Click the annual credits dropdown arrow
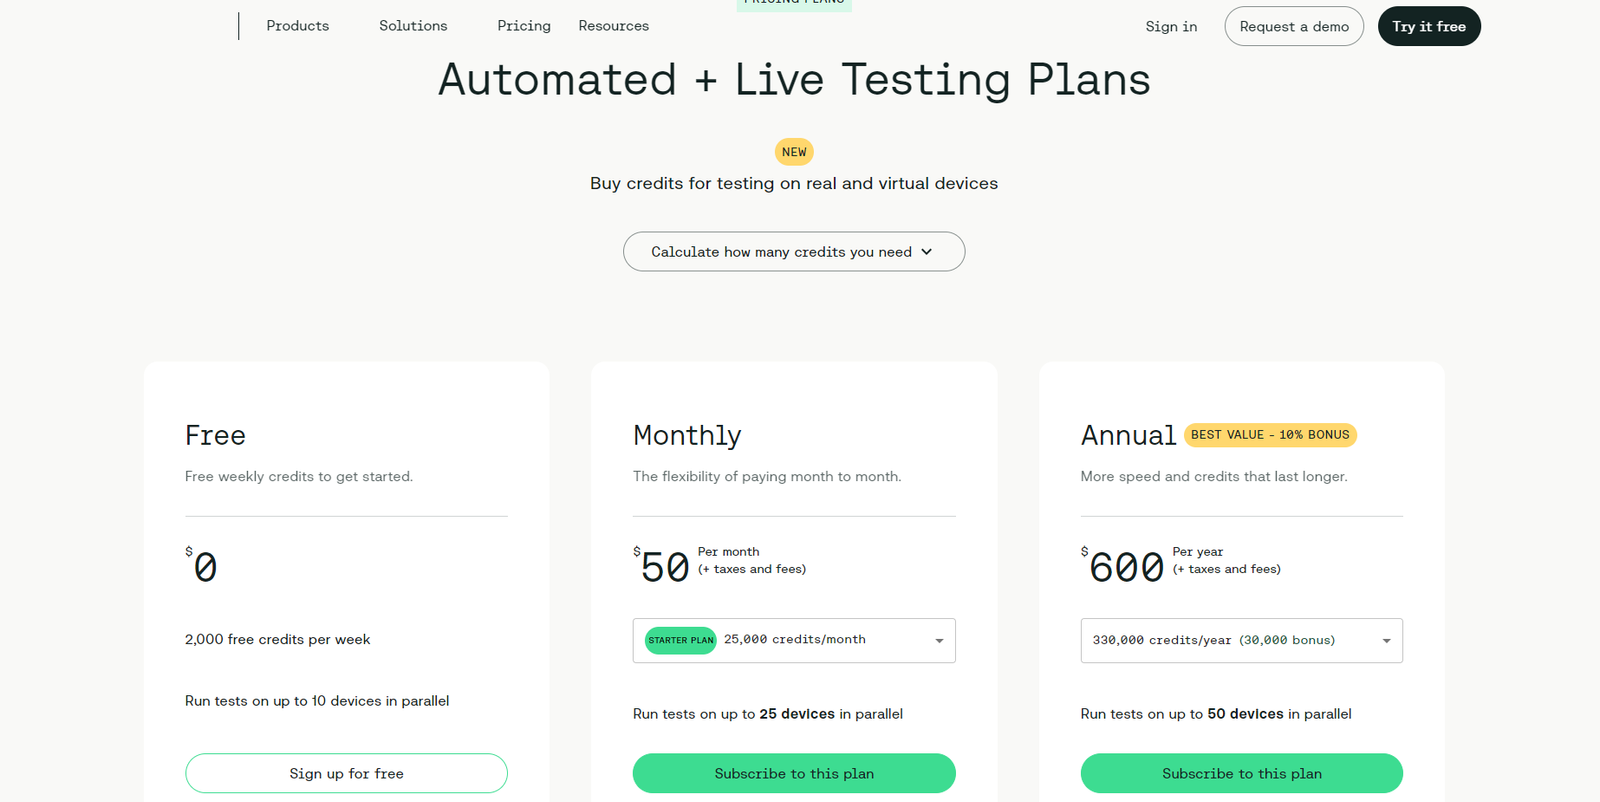Screen dimensions: 1600x802 pyautogui.click(x=1386, y=641)
